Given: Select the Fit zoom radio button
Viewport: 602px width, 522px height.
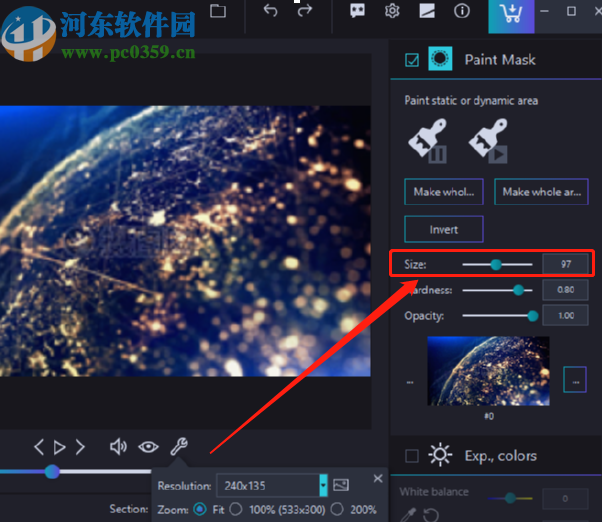Looking at the screenshot, I should pos(200,509).
